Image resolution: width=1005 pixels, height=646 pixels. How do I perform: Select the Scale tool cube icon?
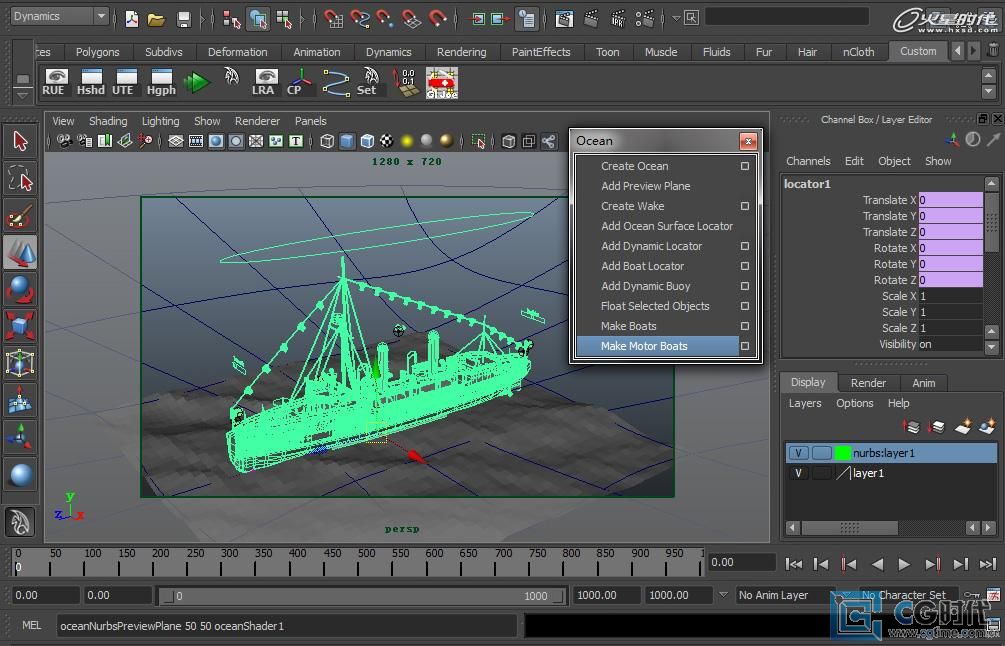tap(21, 326)
